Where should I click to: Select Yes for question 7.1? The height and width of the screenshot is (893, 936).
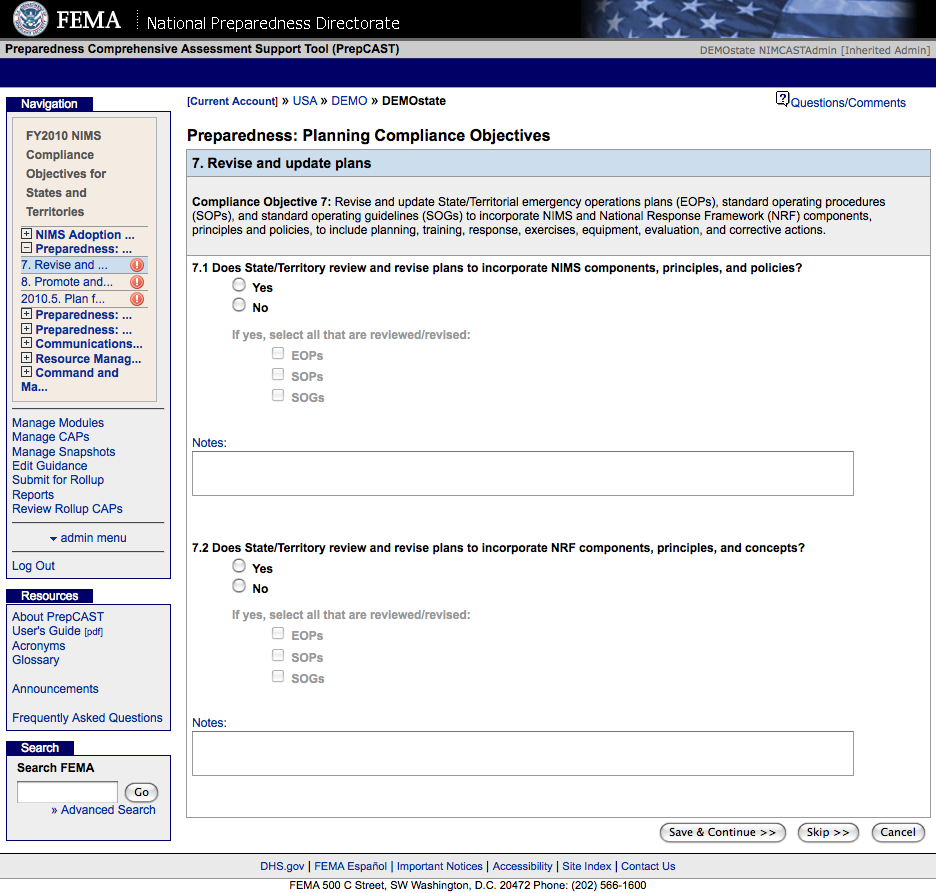239,286
